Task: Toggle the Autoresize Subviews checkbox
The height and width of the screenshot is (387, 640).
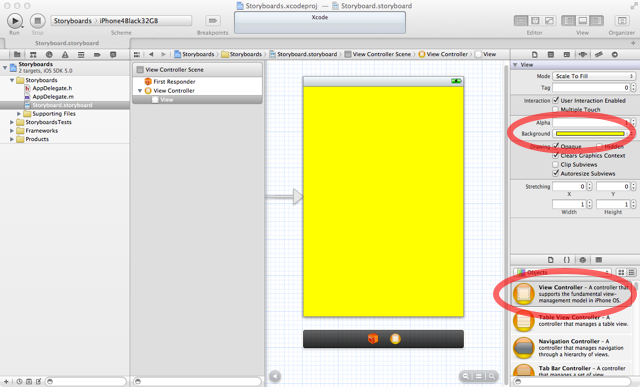Action: [556, 173]
